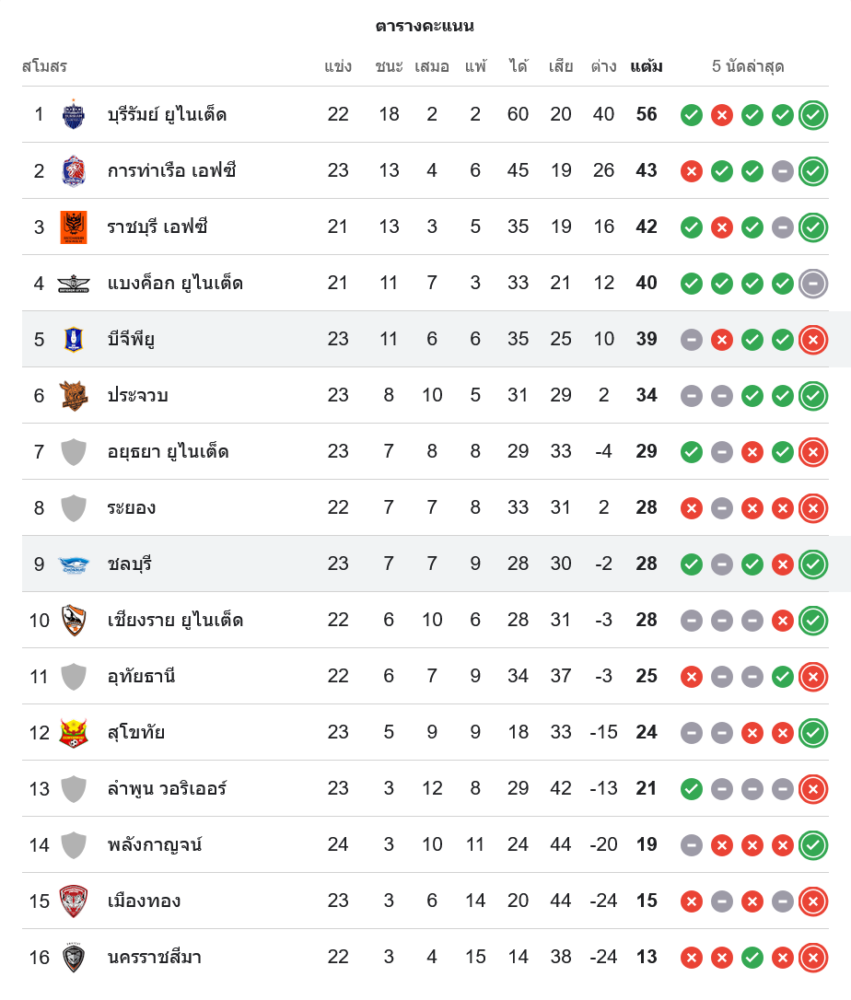Image resolution: width=851 pixels, height=1000 pixels.
Task: Click the บุรีรัมย์ ยูไนเต็ด club logo
Action: point(74,115)
